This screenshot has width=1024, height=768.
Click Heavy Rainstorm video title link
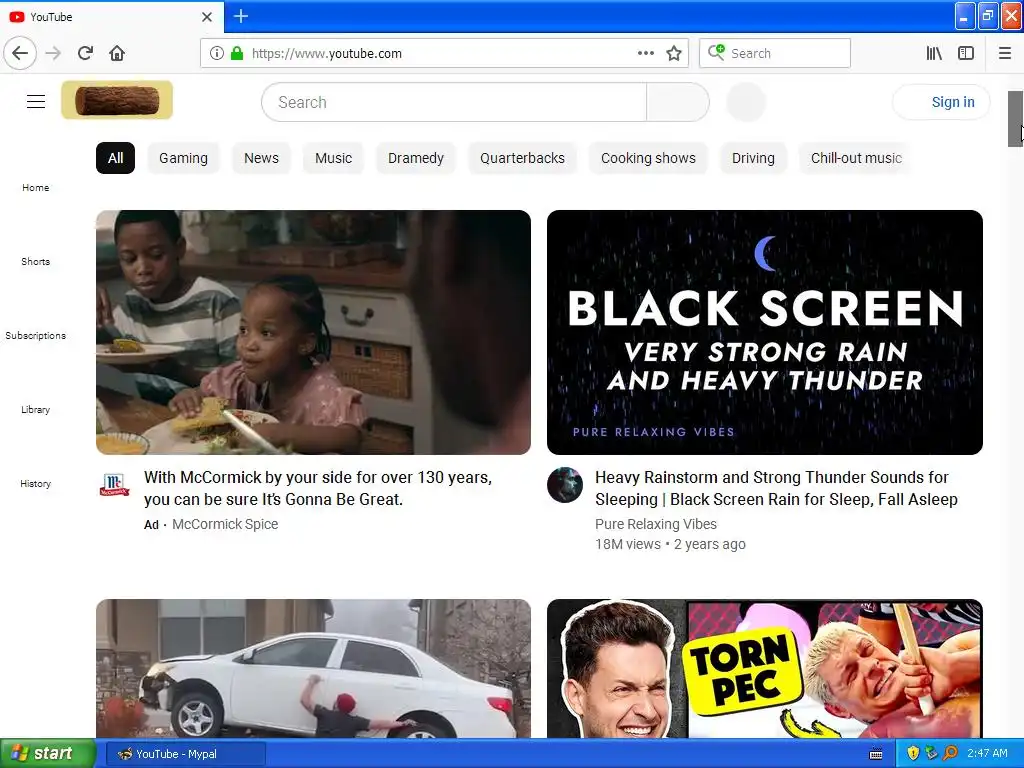[x=776, y=488]
